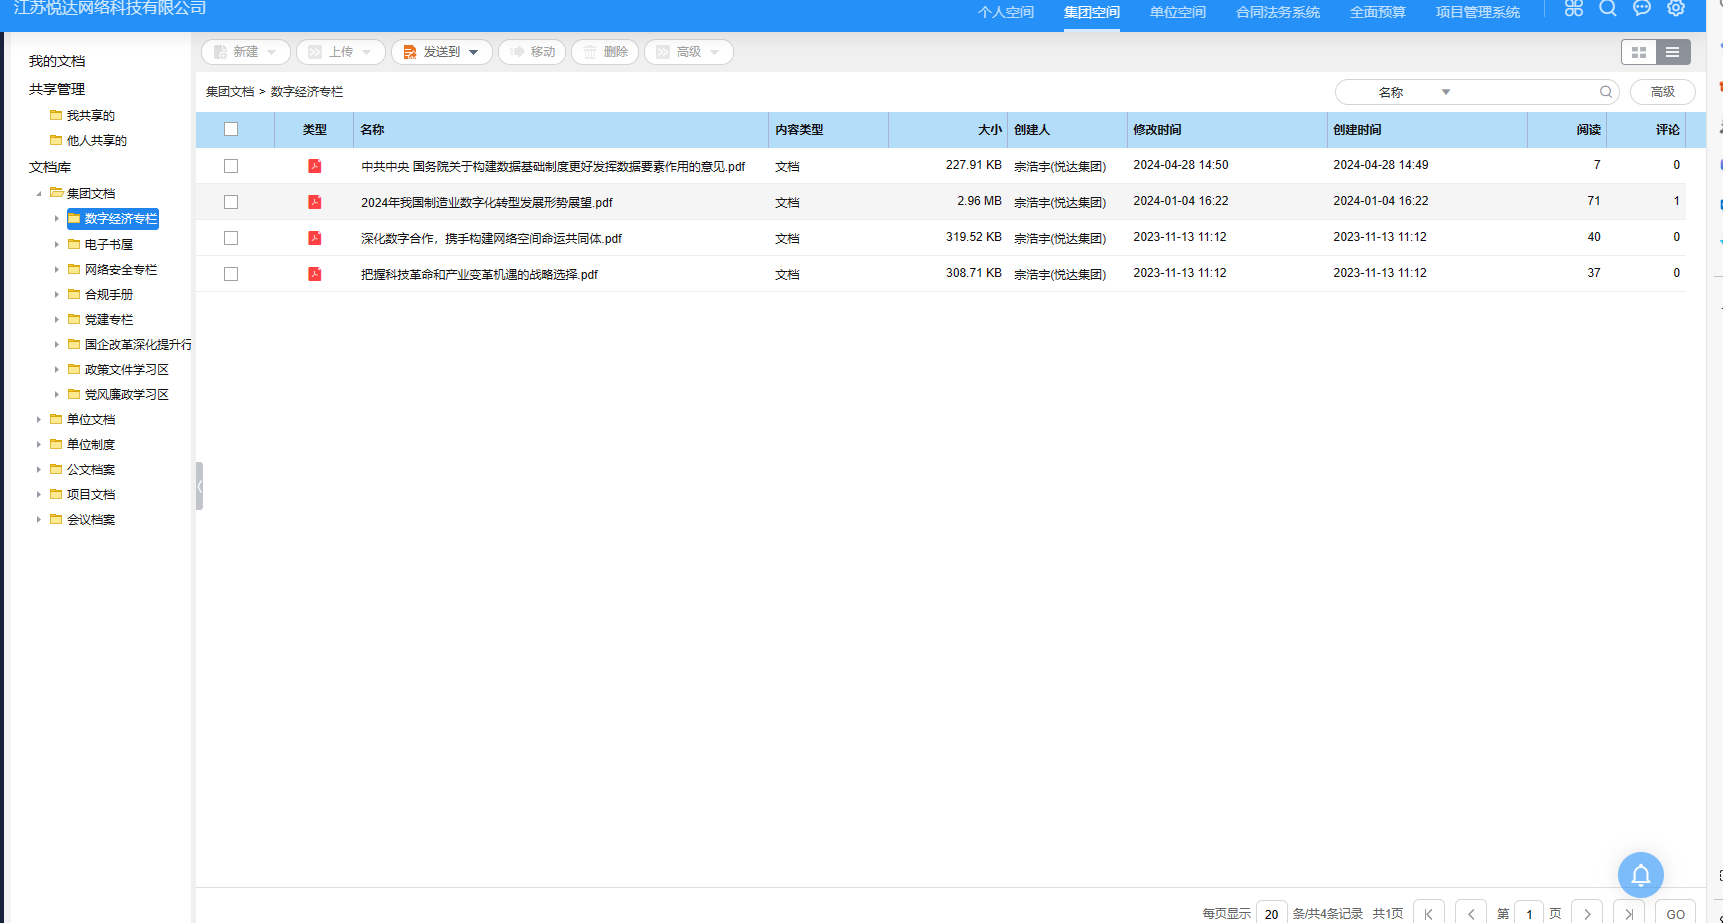Screen dimensions: 1723x923
Task: Check the box for 深化数字合作 file
Action: click(231, 238)
